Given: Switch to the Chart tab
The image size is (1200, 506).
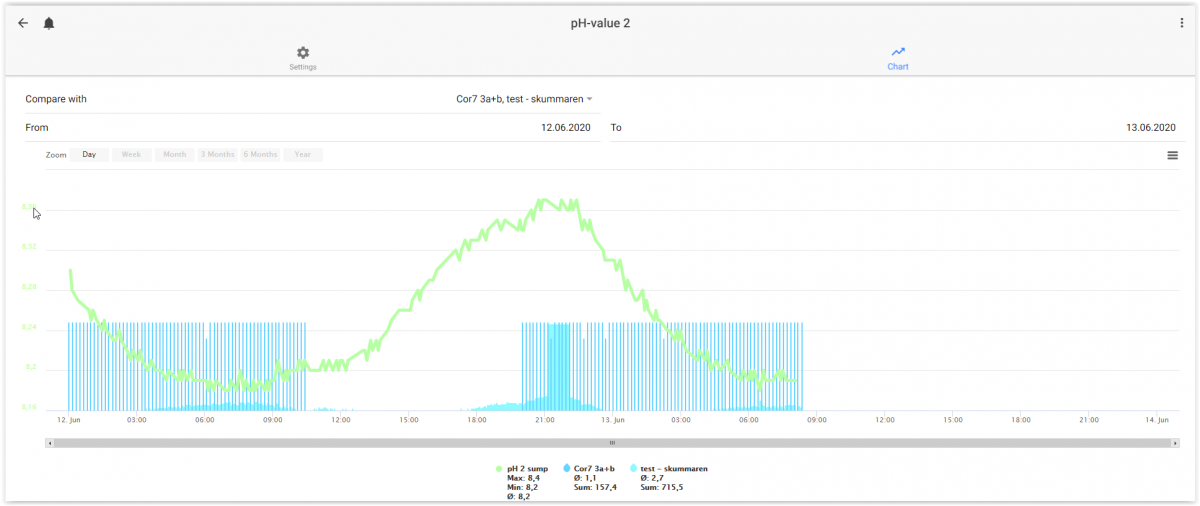Looking at the screenshot, I should point(898,58).
